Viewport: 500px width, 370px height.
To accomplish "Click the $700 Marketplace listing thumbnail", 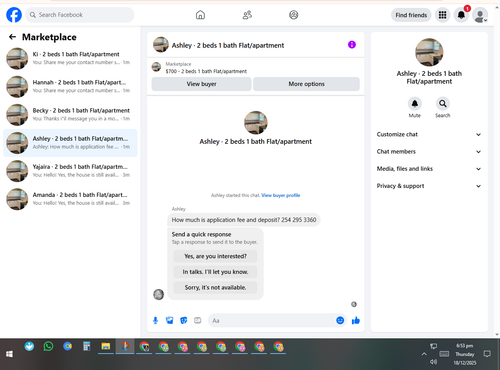I will 156,67.
